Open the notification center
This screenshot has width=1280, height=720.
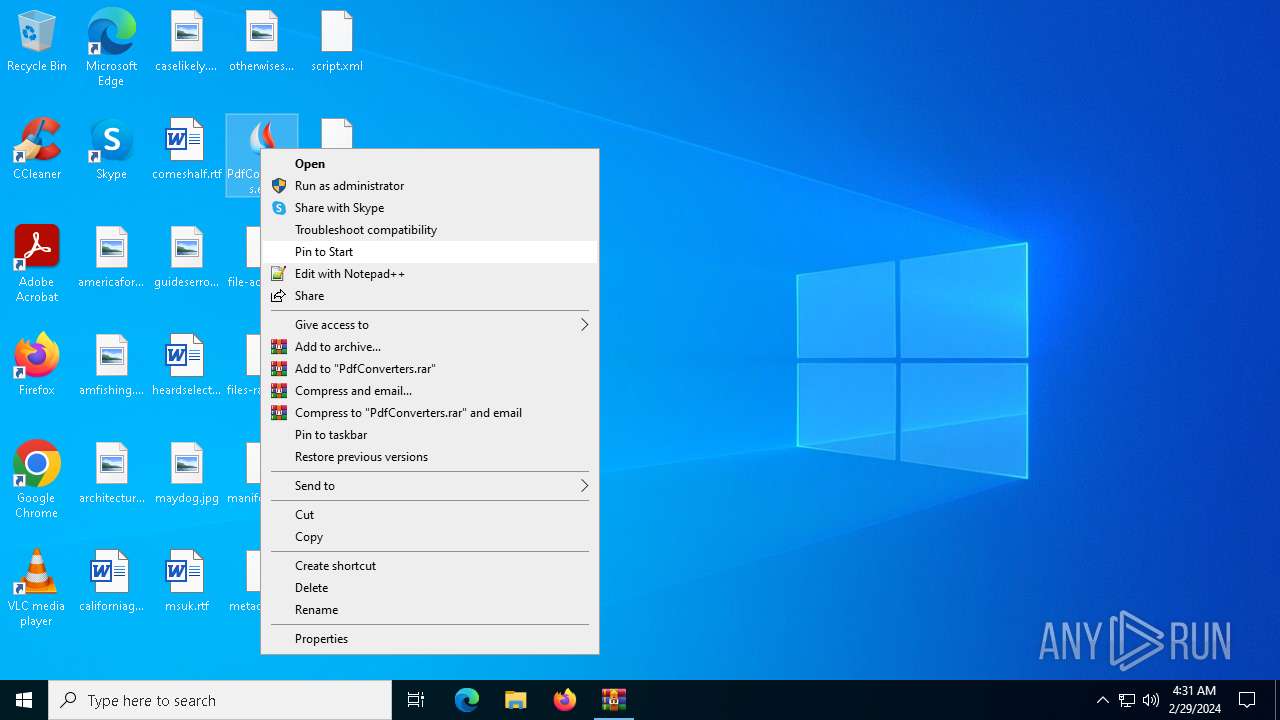tap(1247, 700)
